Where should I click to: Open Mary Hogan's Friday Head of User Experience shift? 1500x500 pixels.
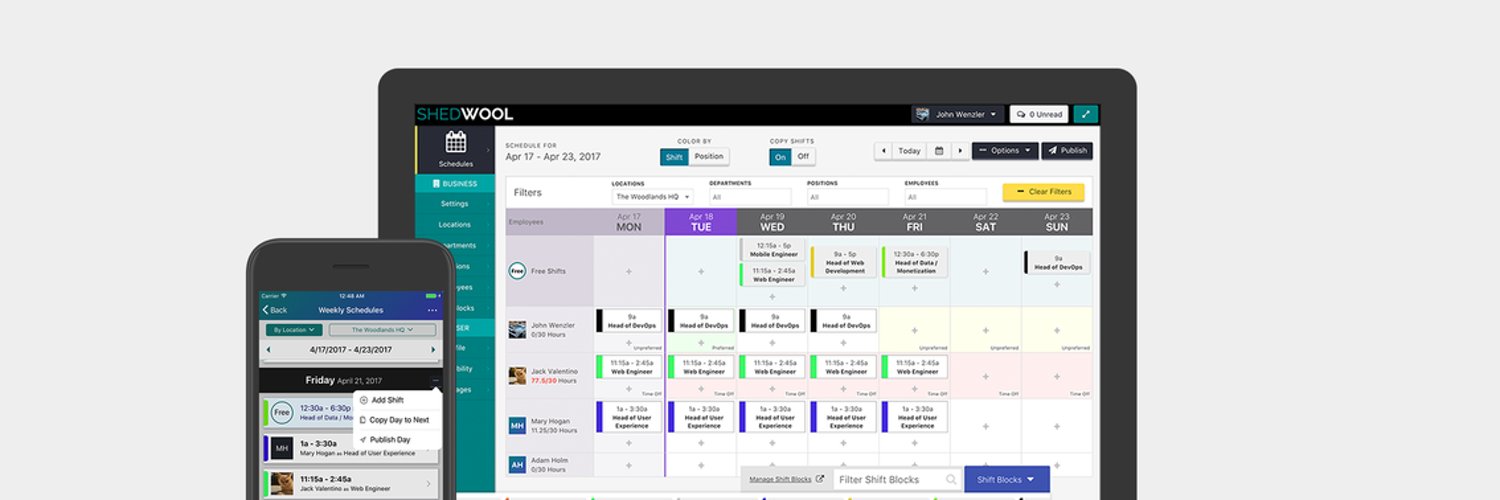click(x=914, y=416)
